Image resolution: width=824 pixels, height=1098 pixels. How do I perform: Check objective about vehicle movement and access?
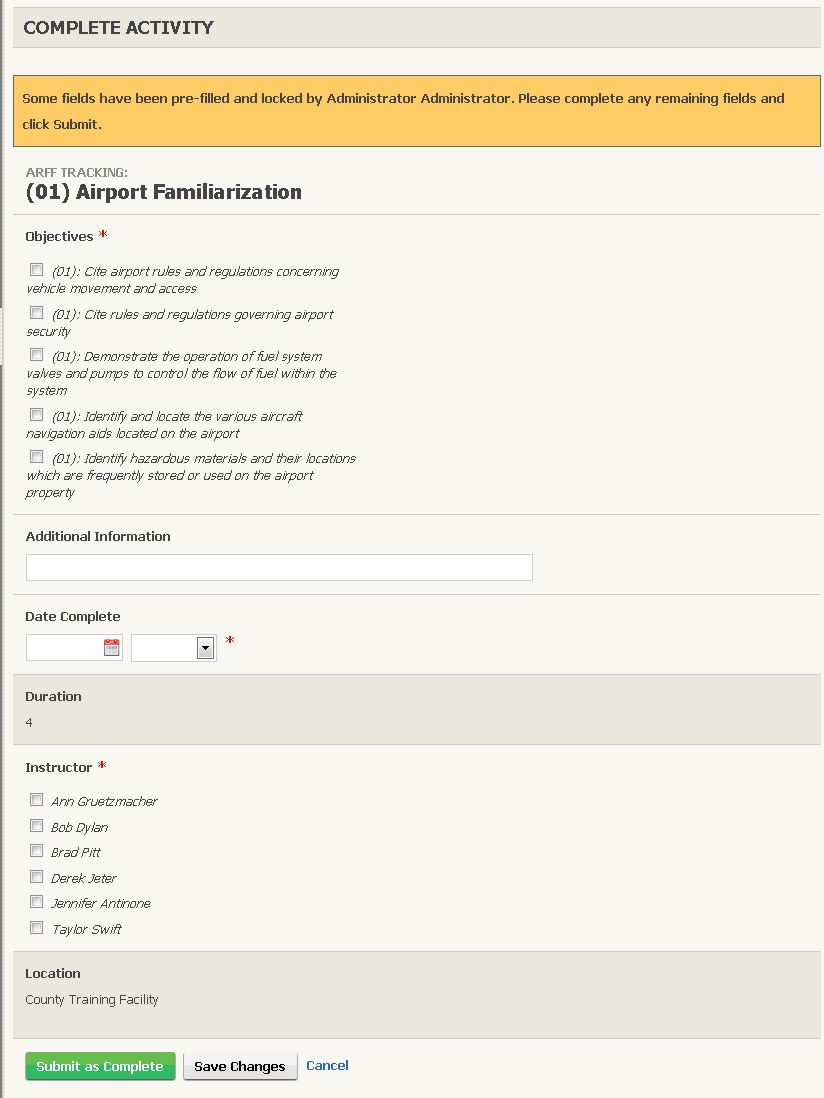click(x=37, y=268)
